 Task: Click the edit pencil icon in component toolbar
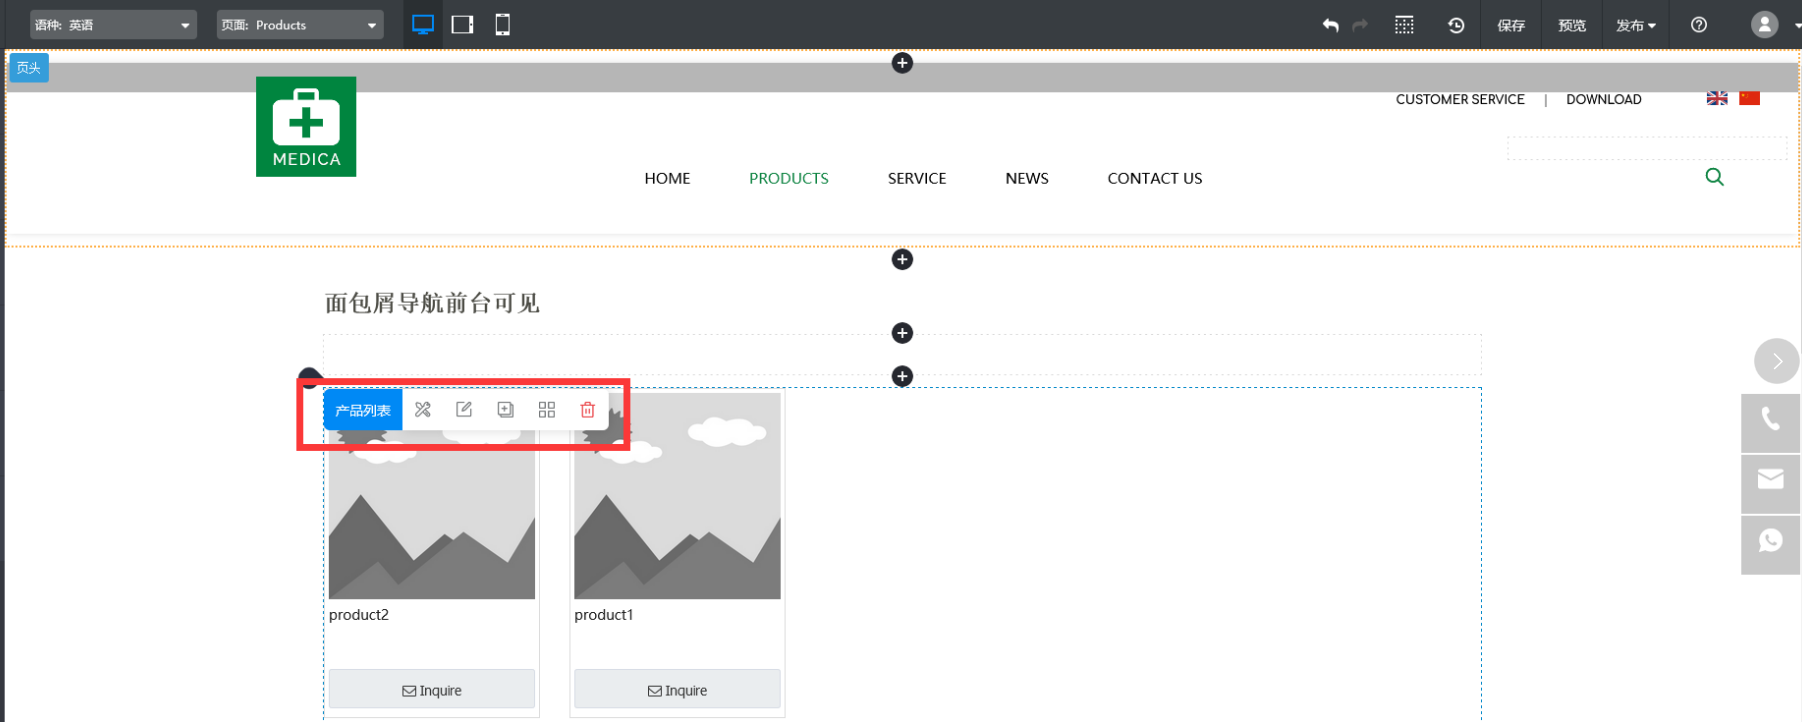coord(464,410)
